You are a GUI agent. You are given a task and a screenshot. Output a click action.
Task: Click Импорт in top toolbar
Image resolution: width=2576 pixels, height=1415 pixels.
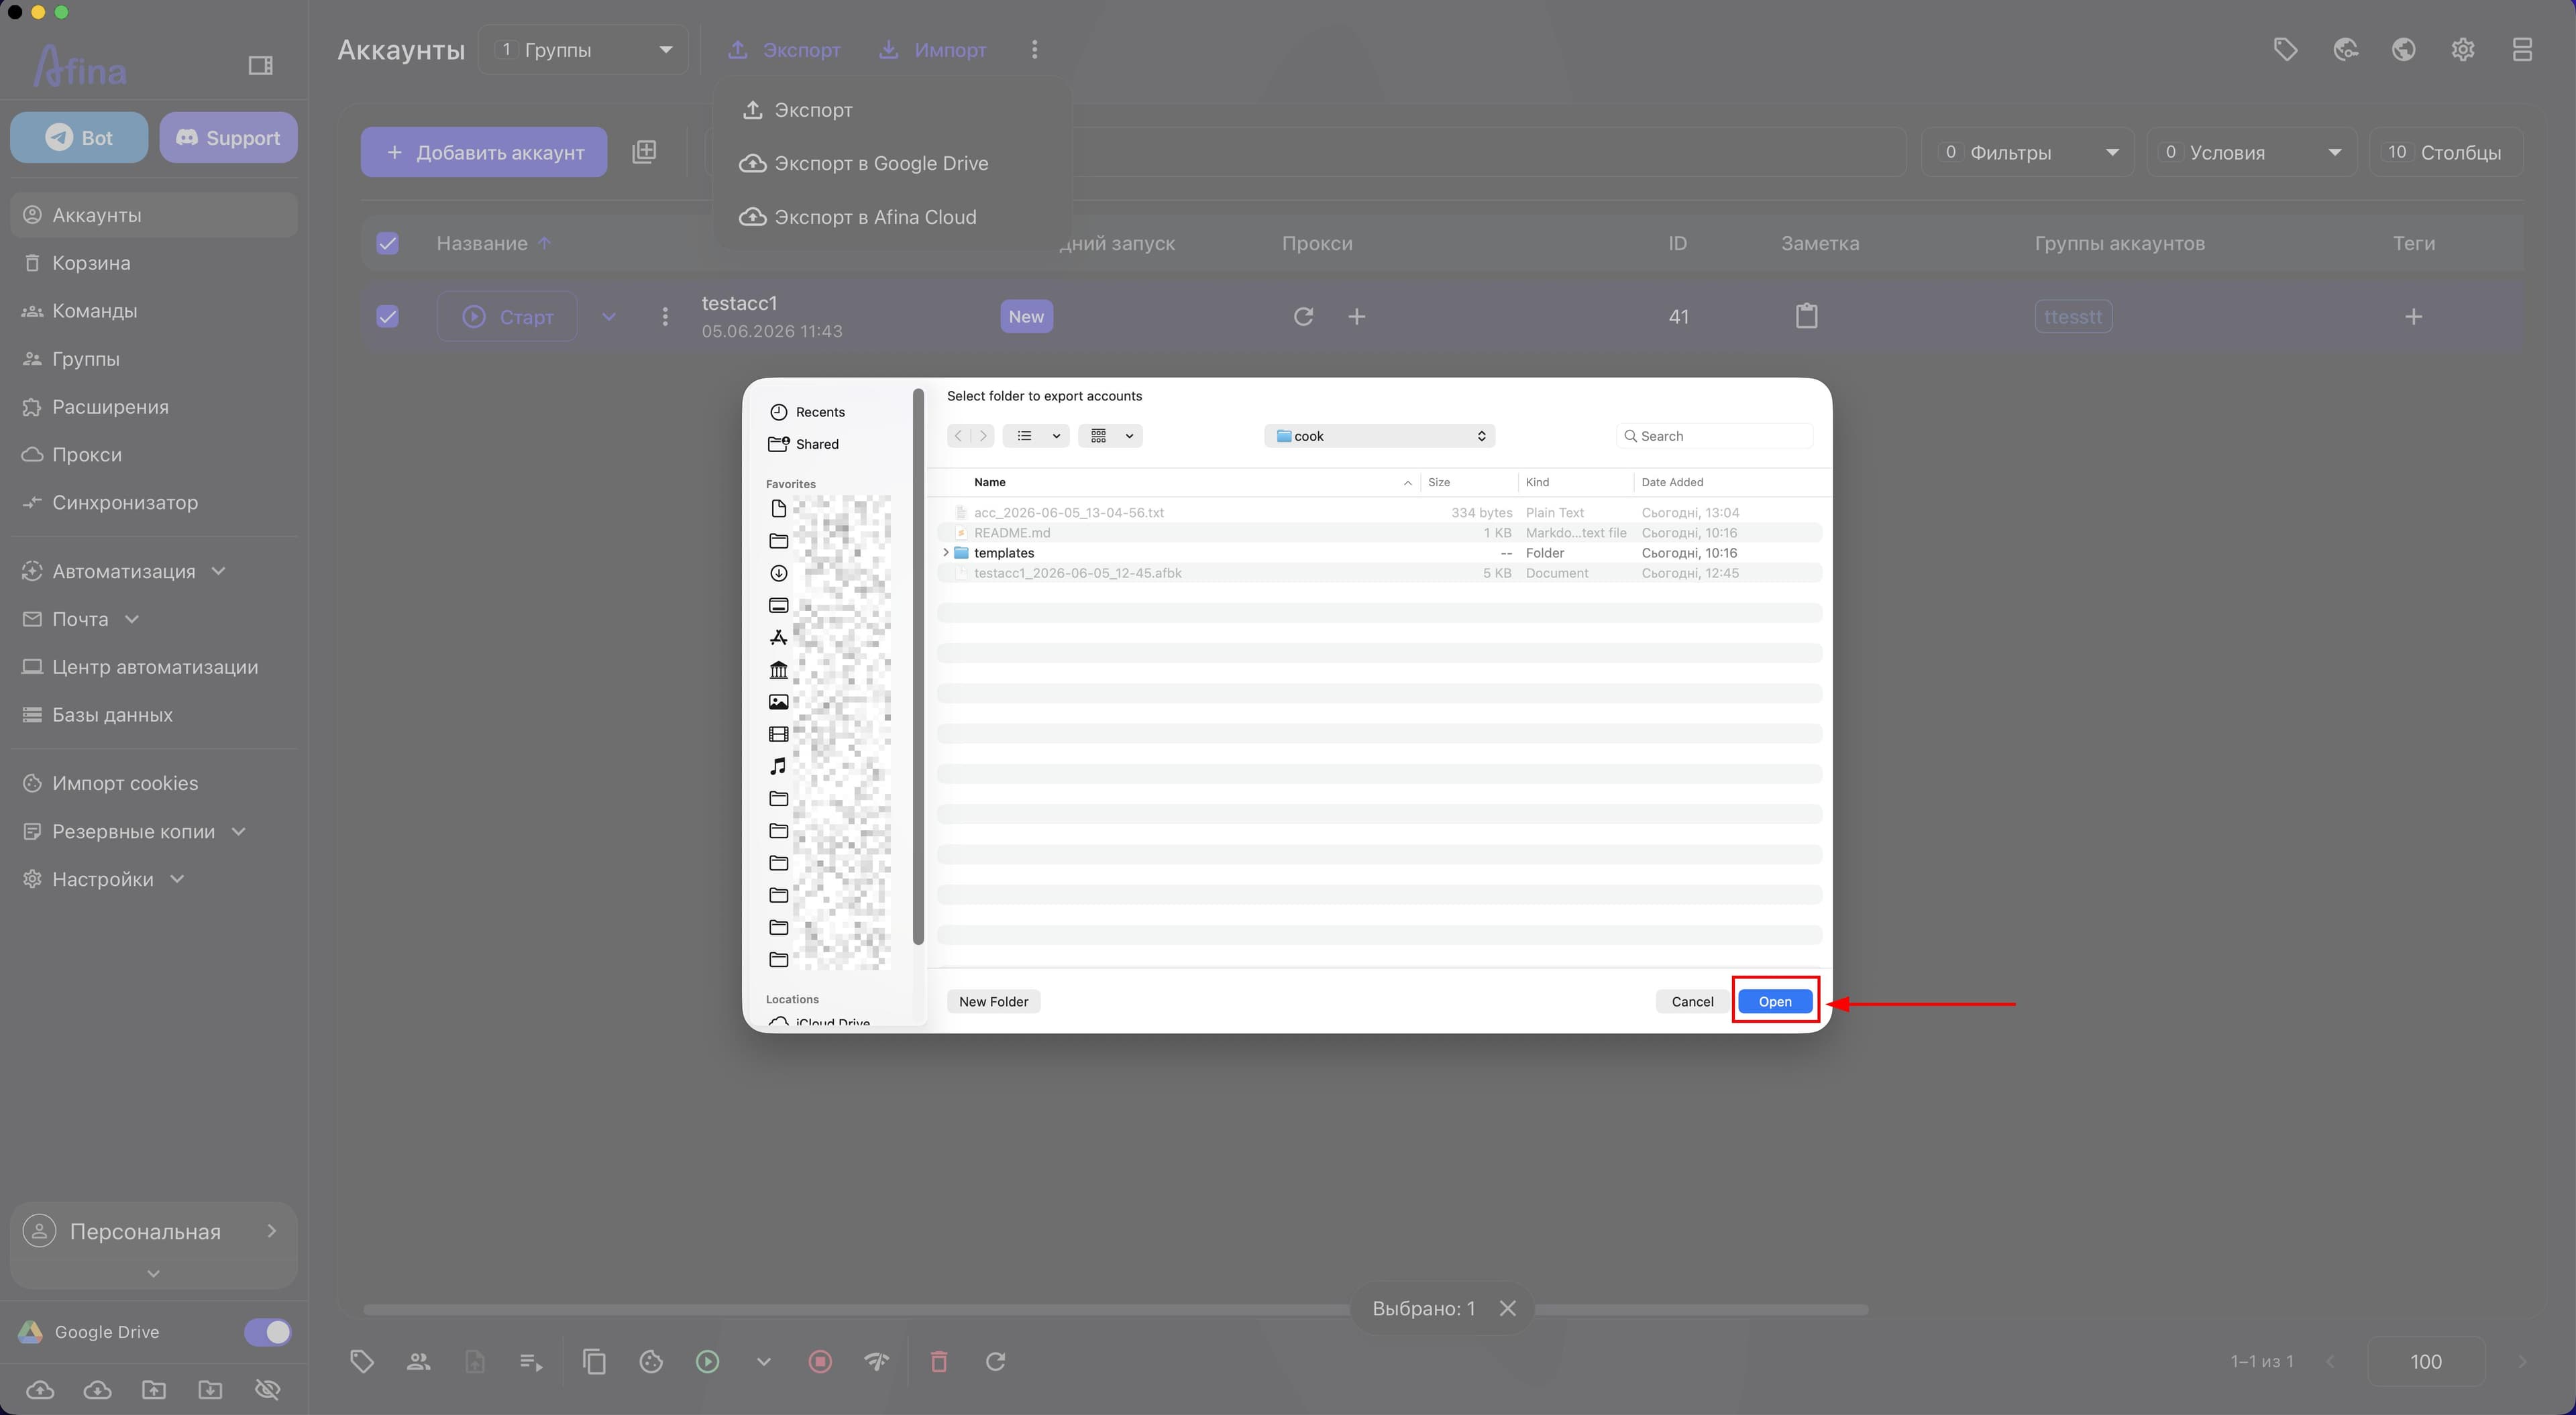(933, 50)
